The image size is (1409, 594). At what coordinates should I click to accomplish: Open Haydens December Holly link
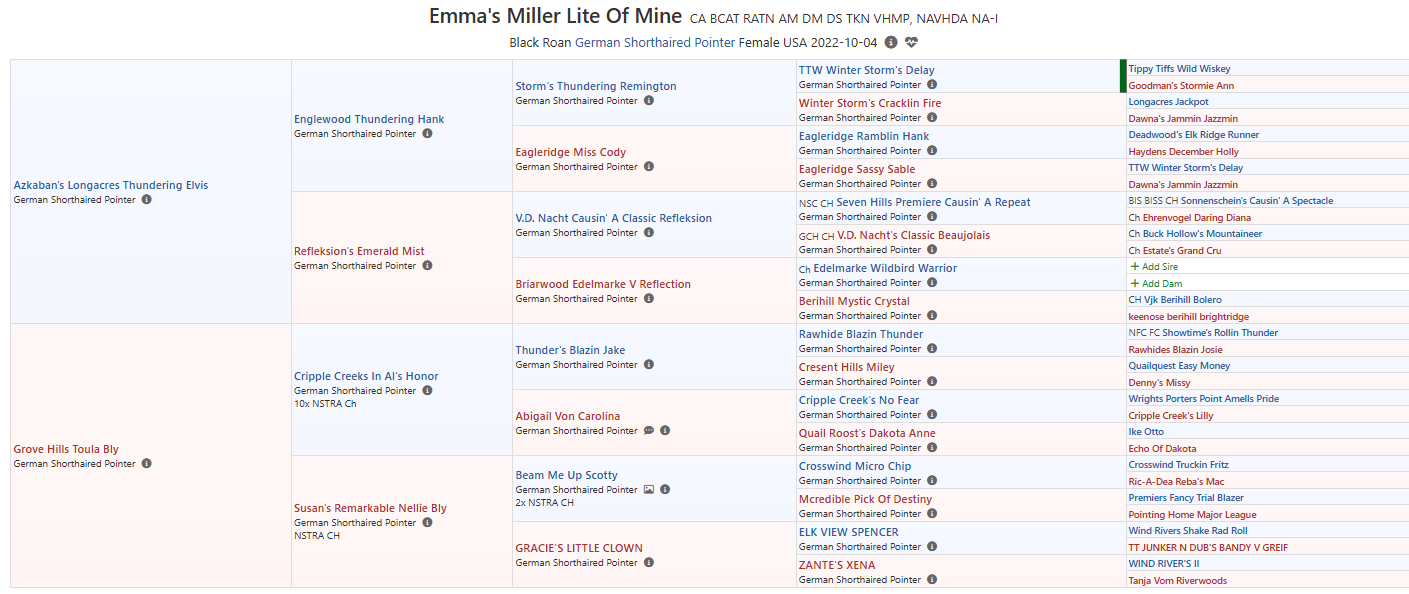pyautogui.click(x=1184, y=152)
